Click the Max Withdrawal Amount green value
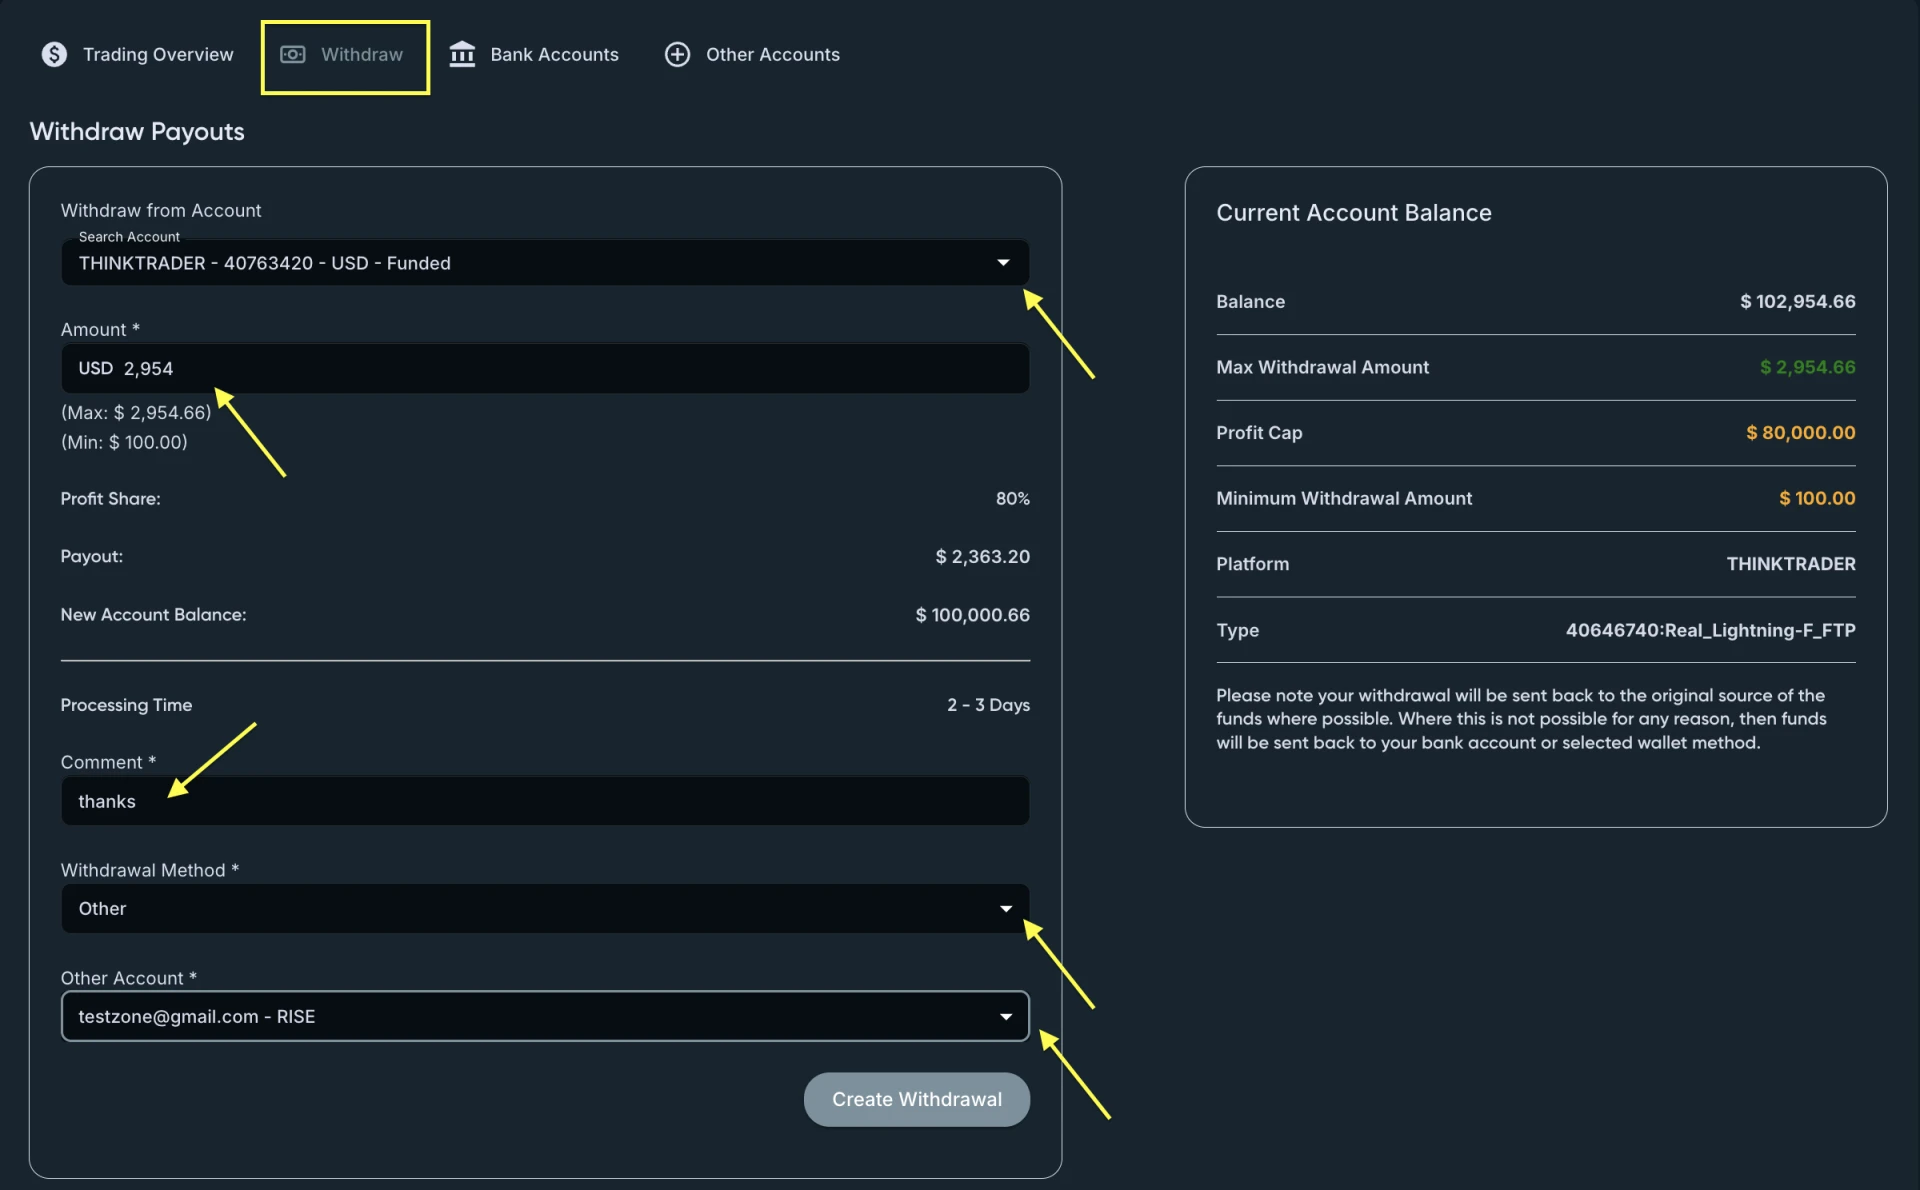Image resolution: width=1920 pixels, height=1190 pixels. click(x=1807, y=367)
